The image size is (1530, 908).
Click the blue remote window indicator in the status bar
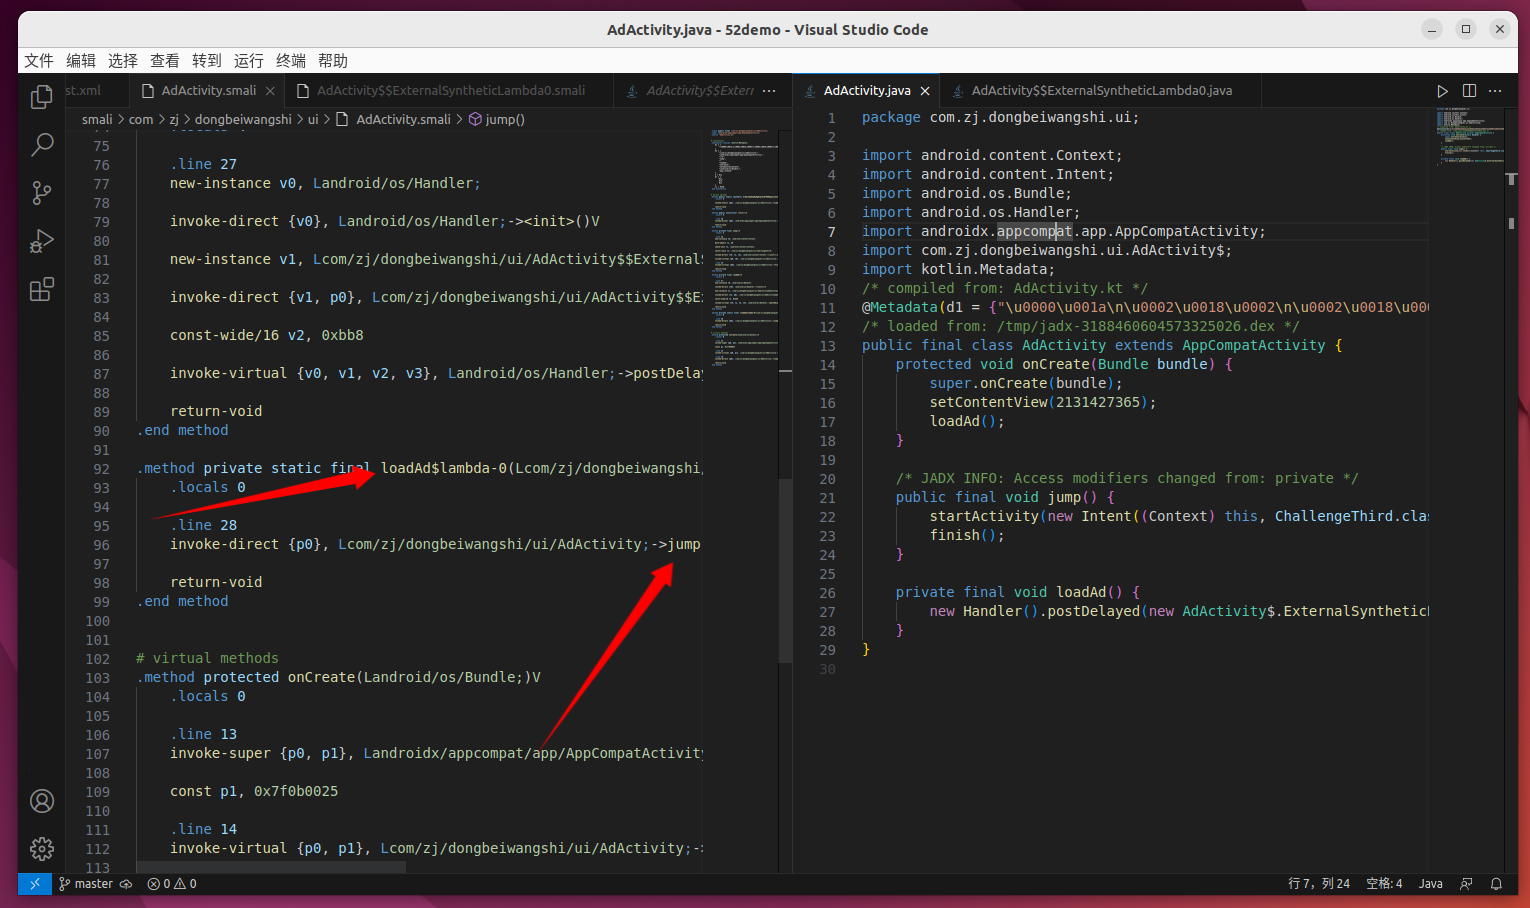(x=35, y=884)
